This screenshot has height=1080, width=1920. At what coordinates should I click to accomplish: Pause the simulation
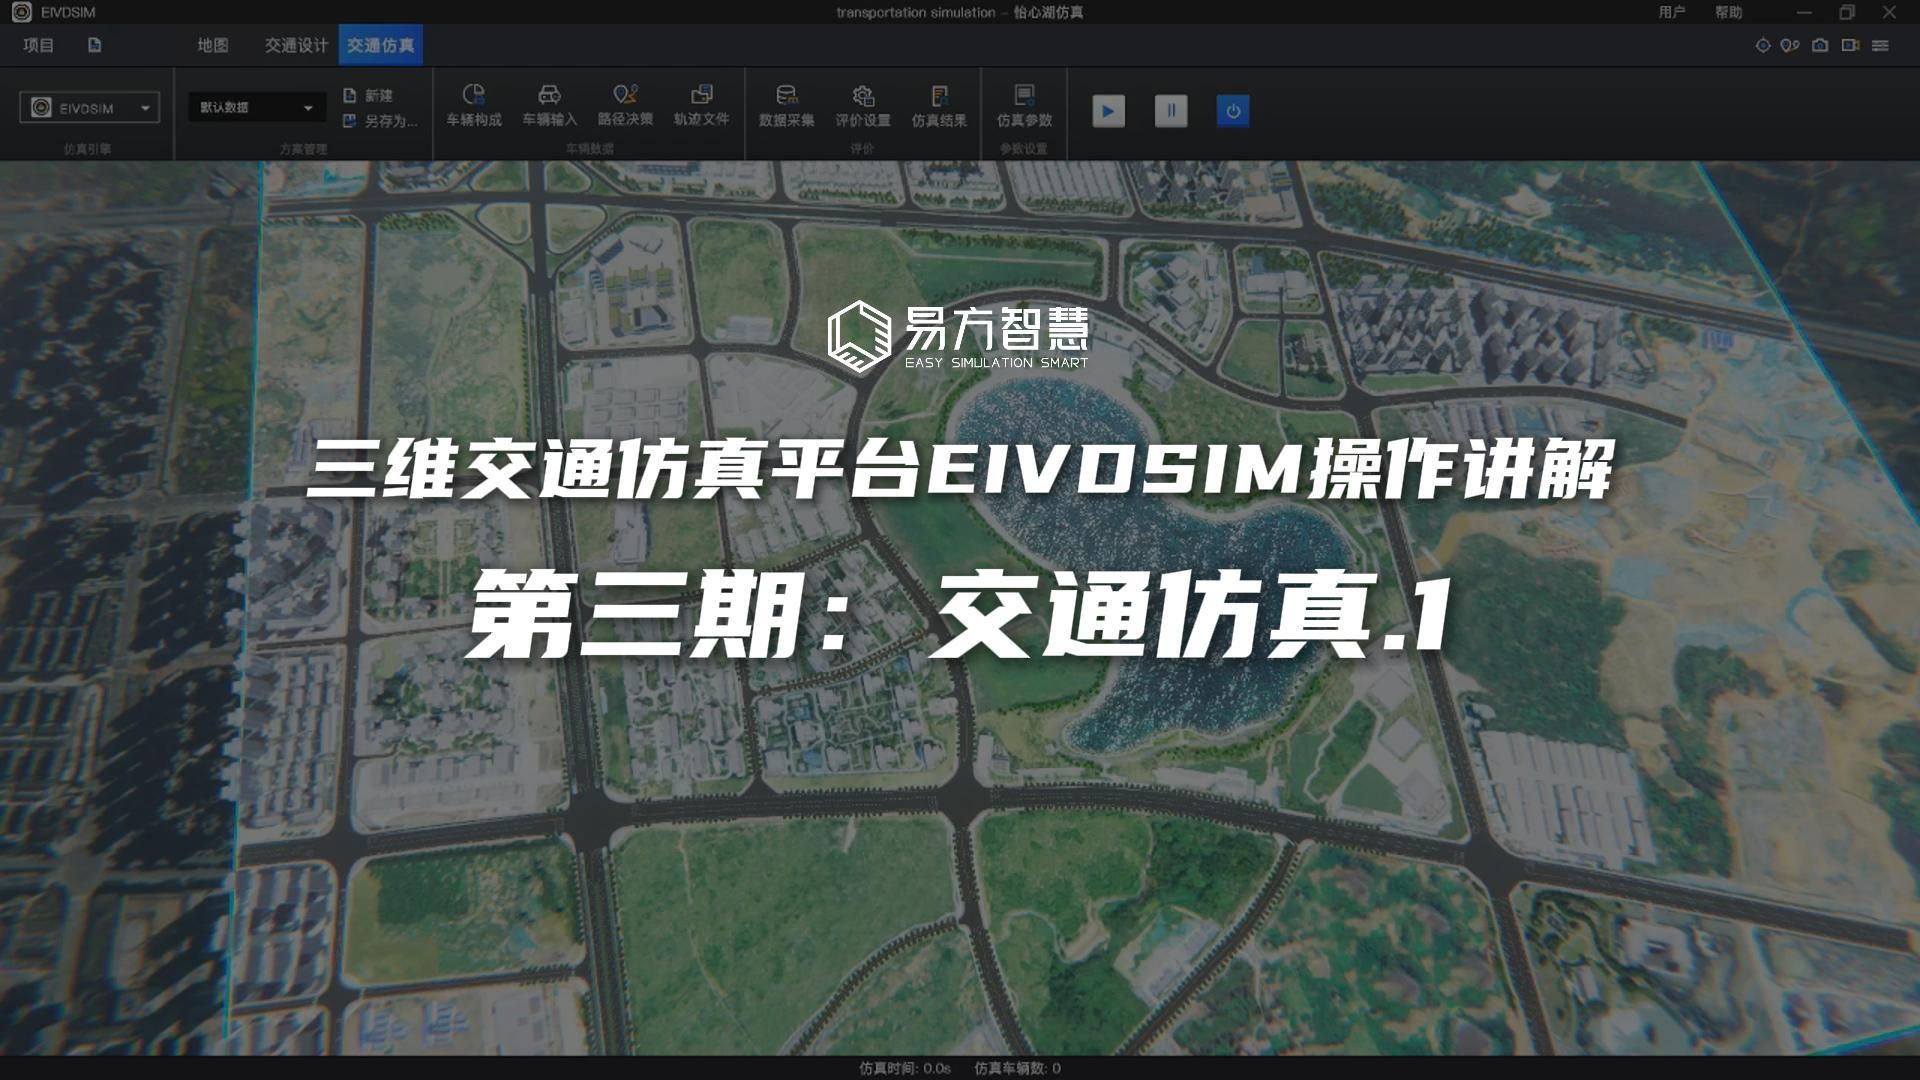click(x=1171, y=111)
